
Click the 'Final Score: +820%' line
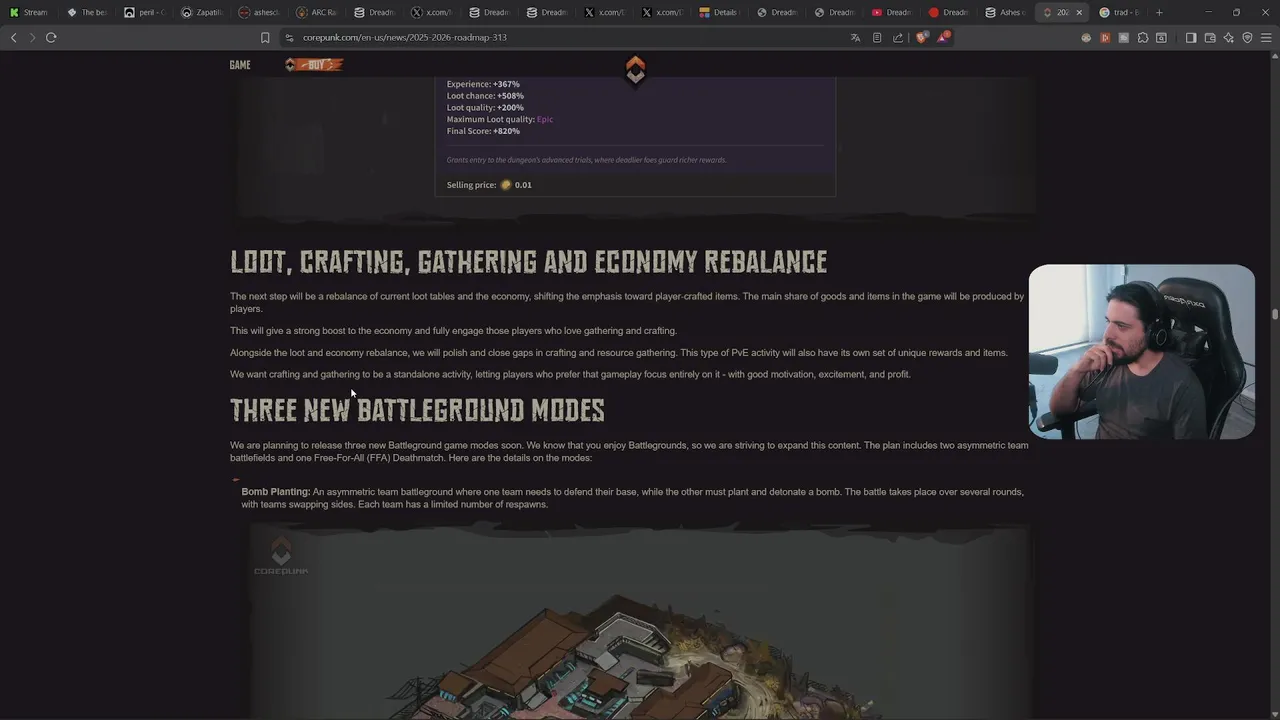pyautogui.click(x=483, y=131)
